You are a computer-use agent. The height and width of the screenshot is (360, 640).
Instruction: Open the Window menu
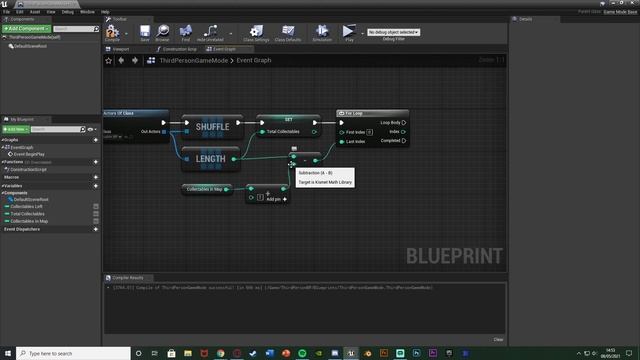87,12
